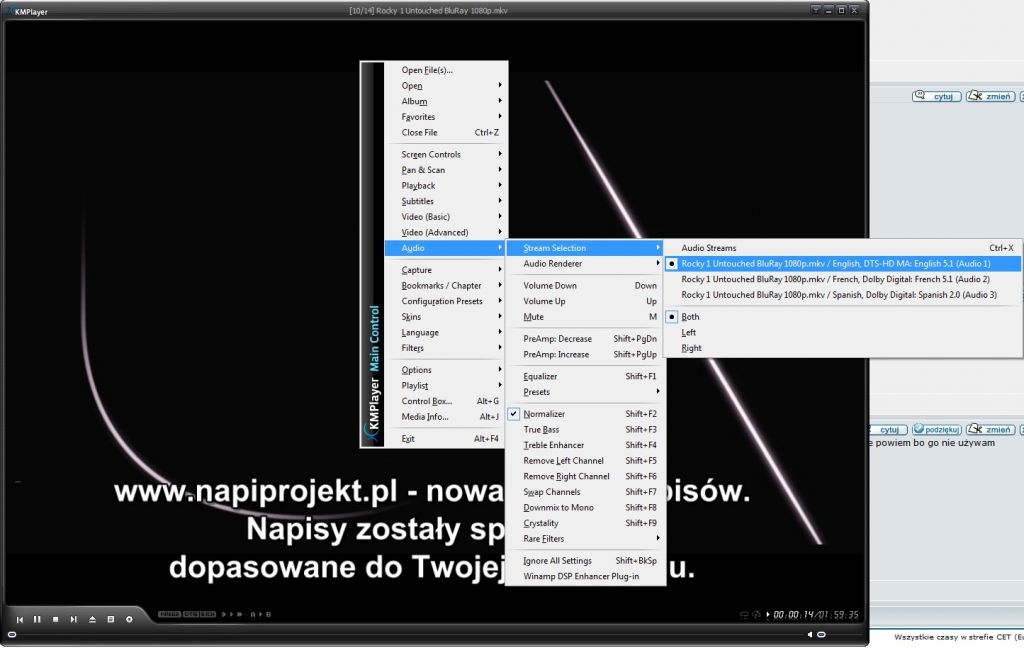Screen dimensions: 1024x648
Task: Click Control Box... menu entry
Action: coord(445,401)
